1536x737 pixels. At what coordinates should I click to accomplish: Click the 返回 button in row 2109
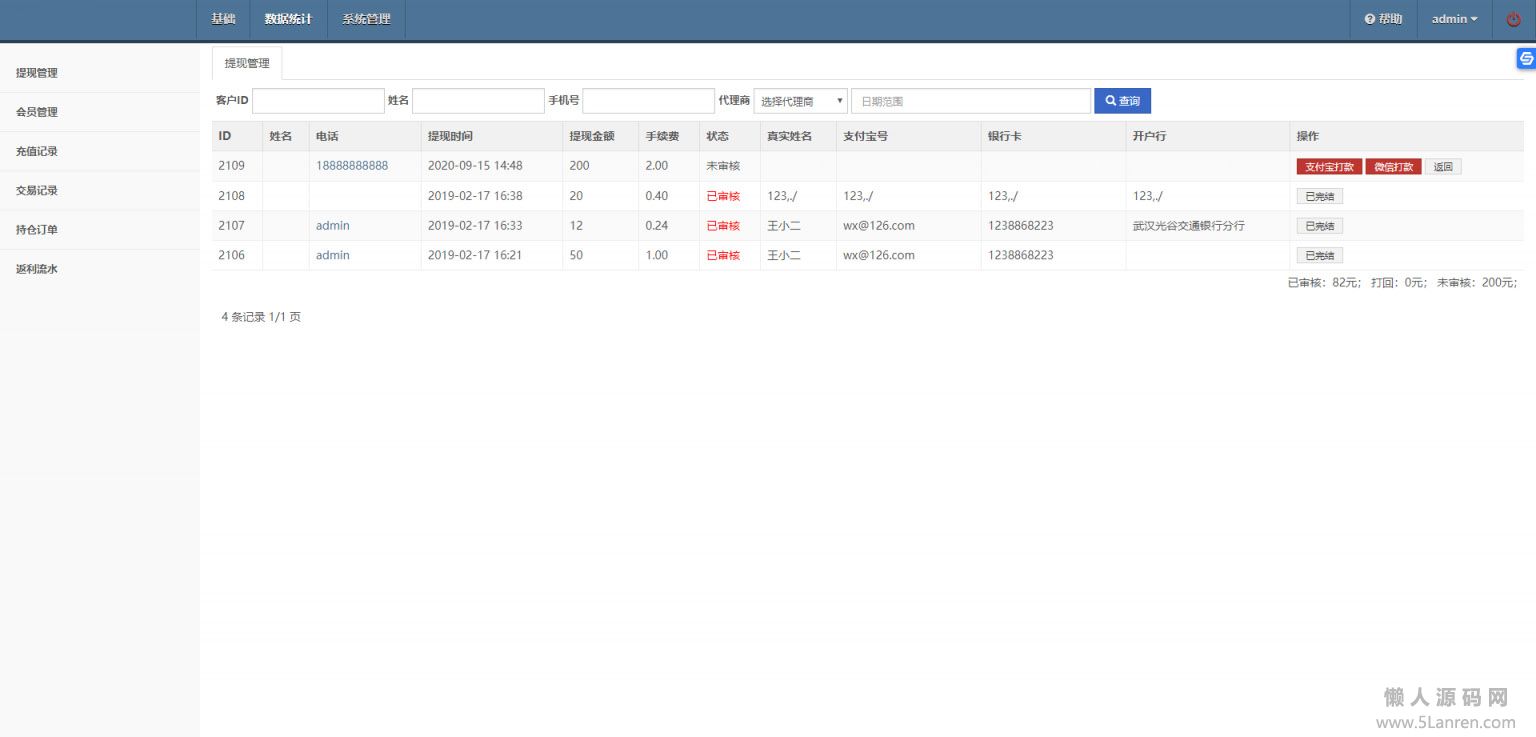[1443, 167]
